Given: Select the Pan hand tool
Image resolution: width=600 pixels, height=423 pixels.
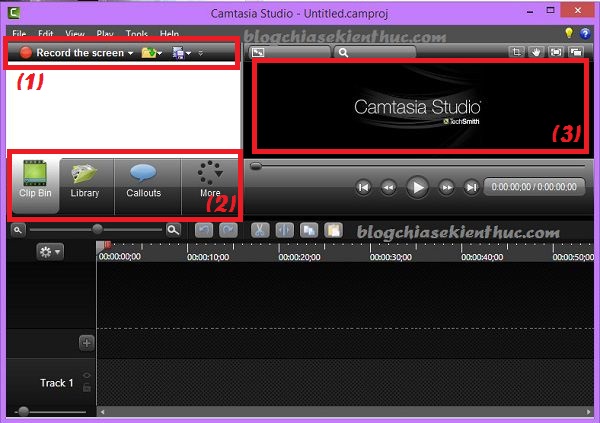Looking at the screenshot, I should [536, 52].
